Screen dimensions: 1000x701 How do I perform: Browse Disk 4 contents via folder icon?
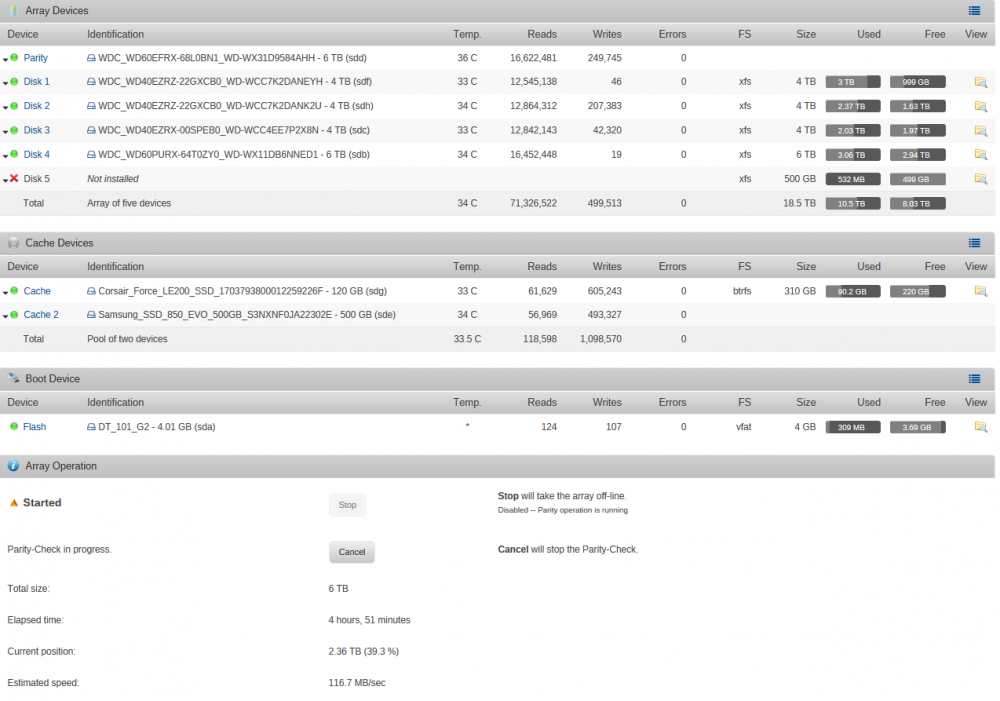coord(980,154)
